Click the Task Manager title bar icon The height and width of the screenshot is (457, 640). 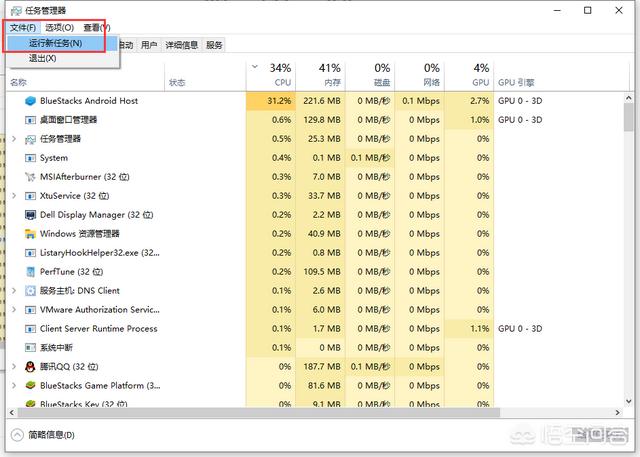tap(13, 9)
